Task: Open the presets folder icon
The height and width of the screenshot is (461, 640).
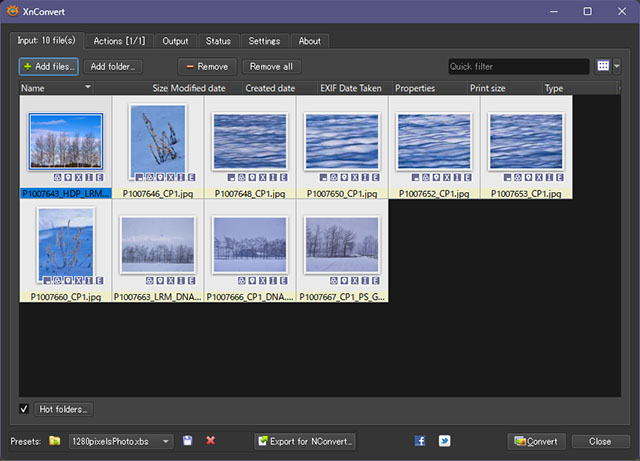Action: (54, 441)
